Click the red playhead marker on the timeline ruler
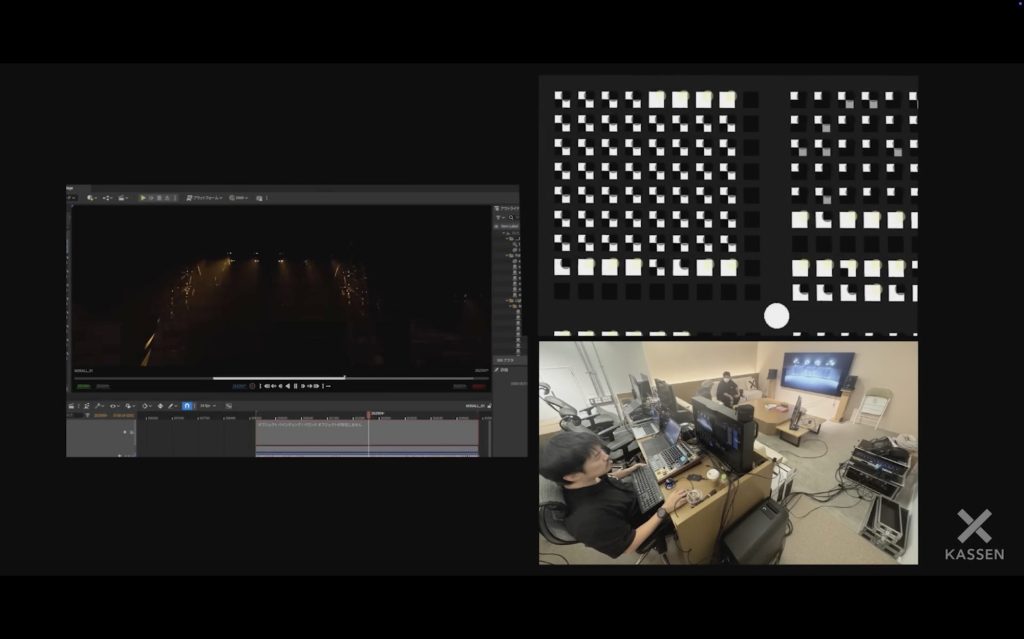This screenshot has height=639, width=1024. click(x=369, y=414)
